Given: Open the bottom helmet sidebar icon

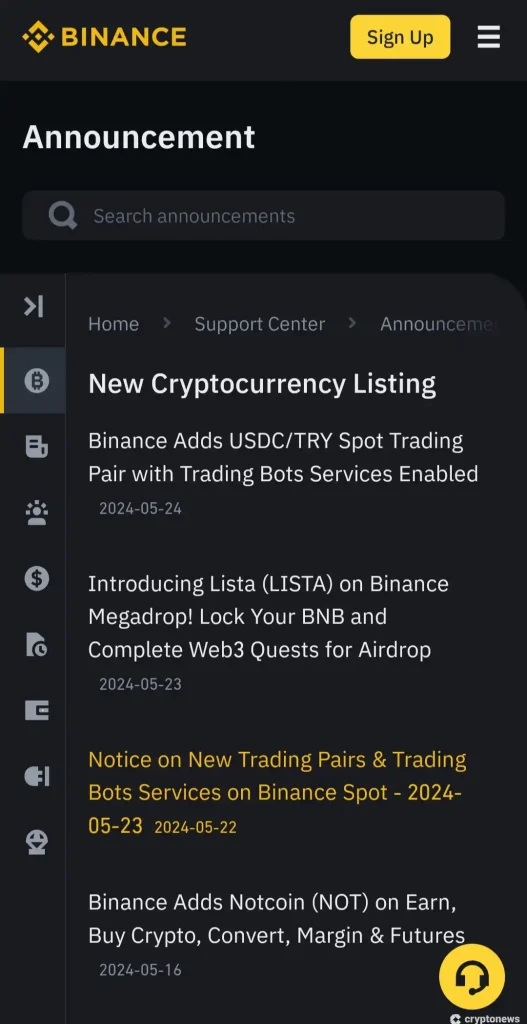Looking at the screenshot, I should (37, 842).
